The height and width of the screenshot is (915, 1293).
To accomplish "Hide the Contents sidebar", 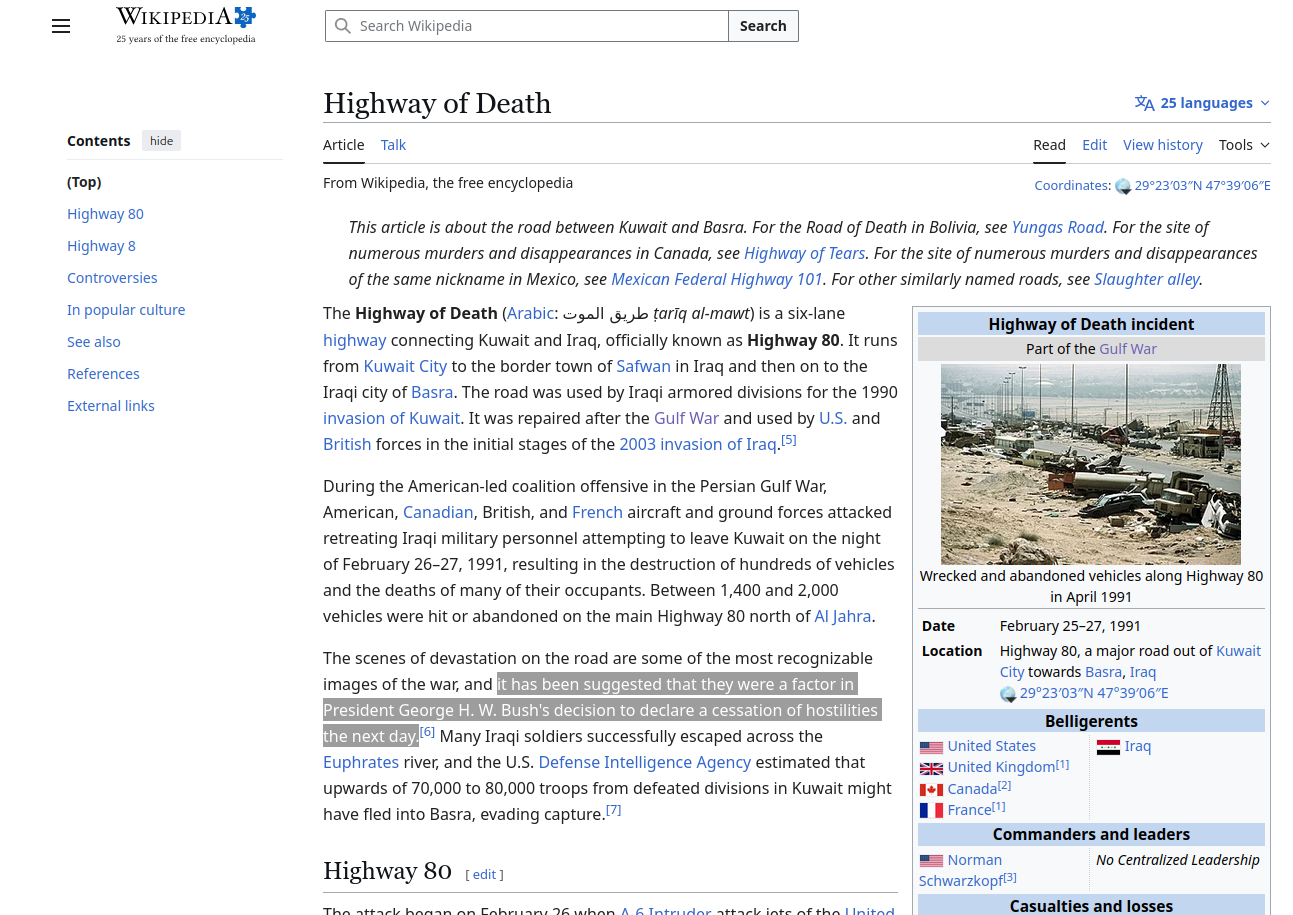I will (161, 141).
